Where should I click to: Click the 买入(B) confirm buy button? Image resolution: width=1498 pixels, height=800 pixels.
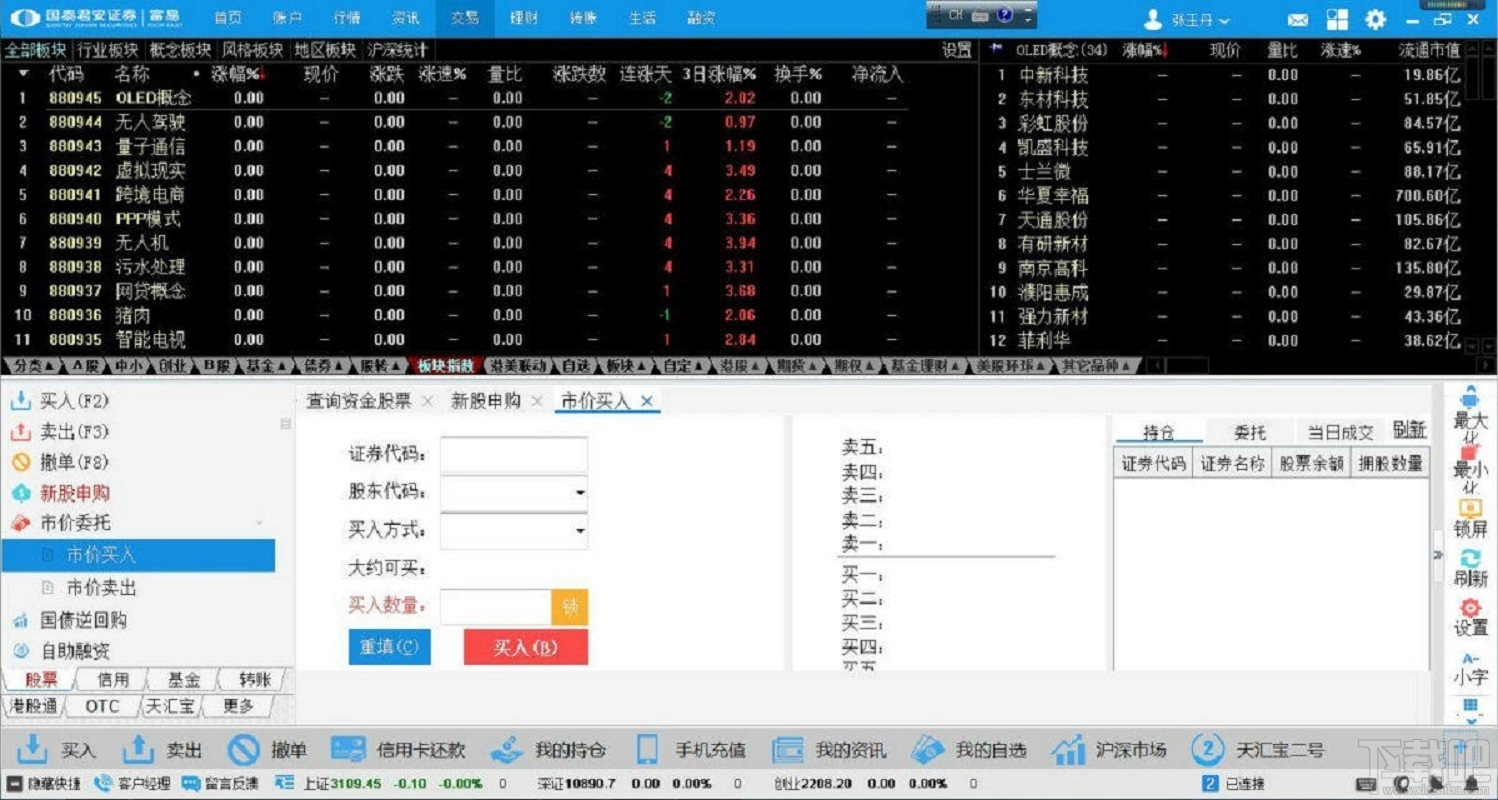click(525, 647)
